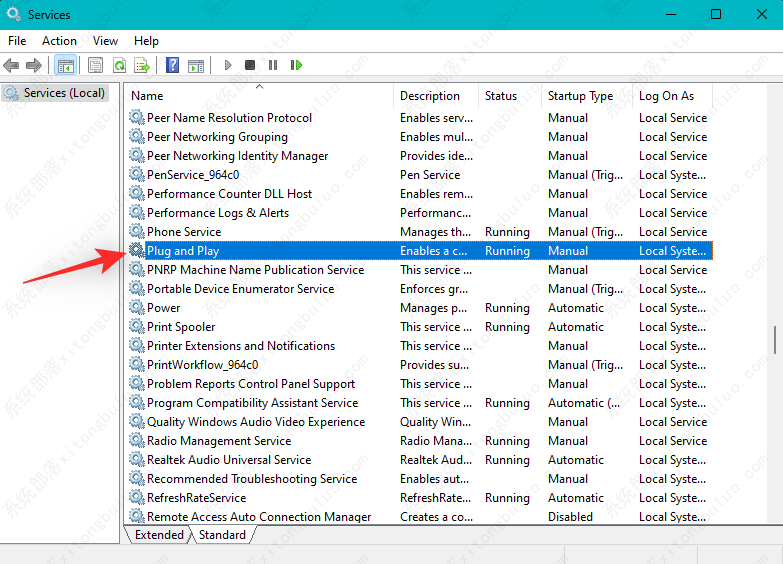Select Services (Local) in the left tree
The image size is (783, 564).
(64, 93)
